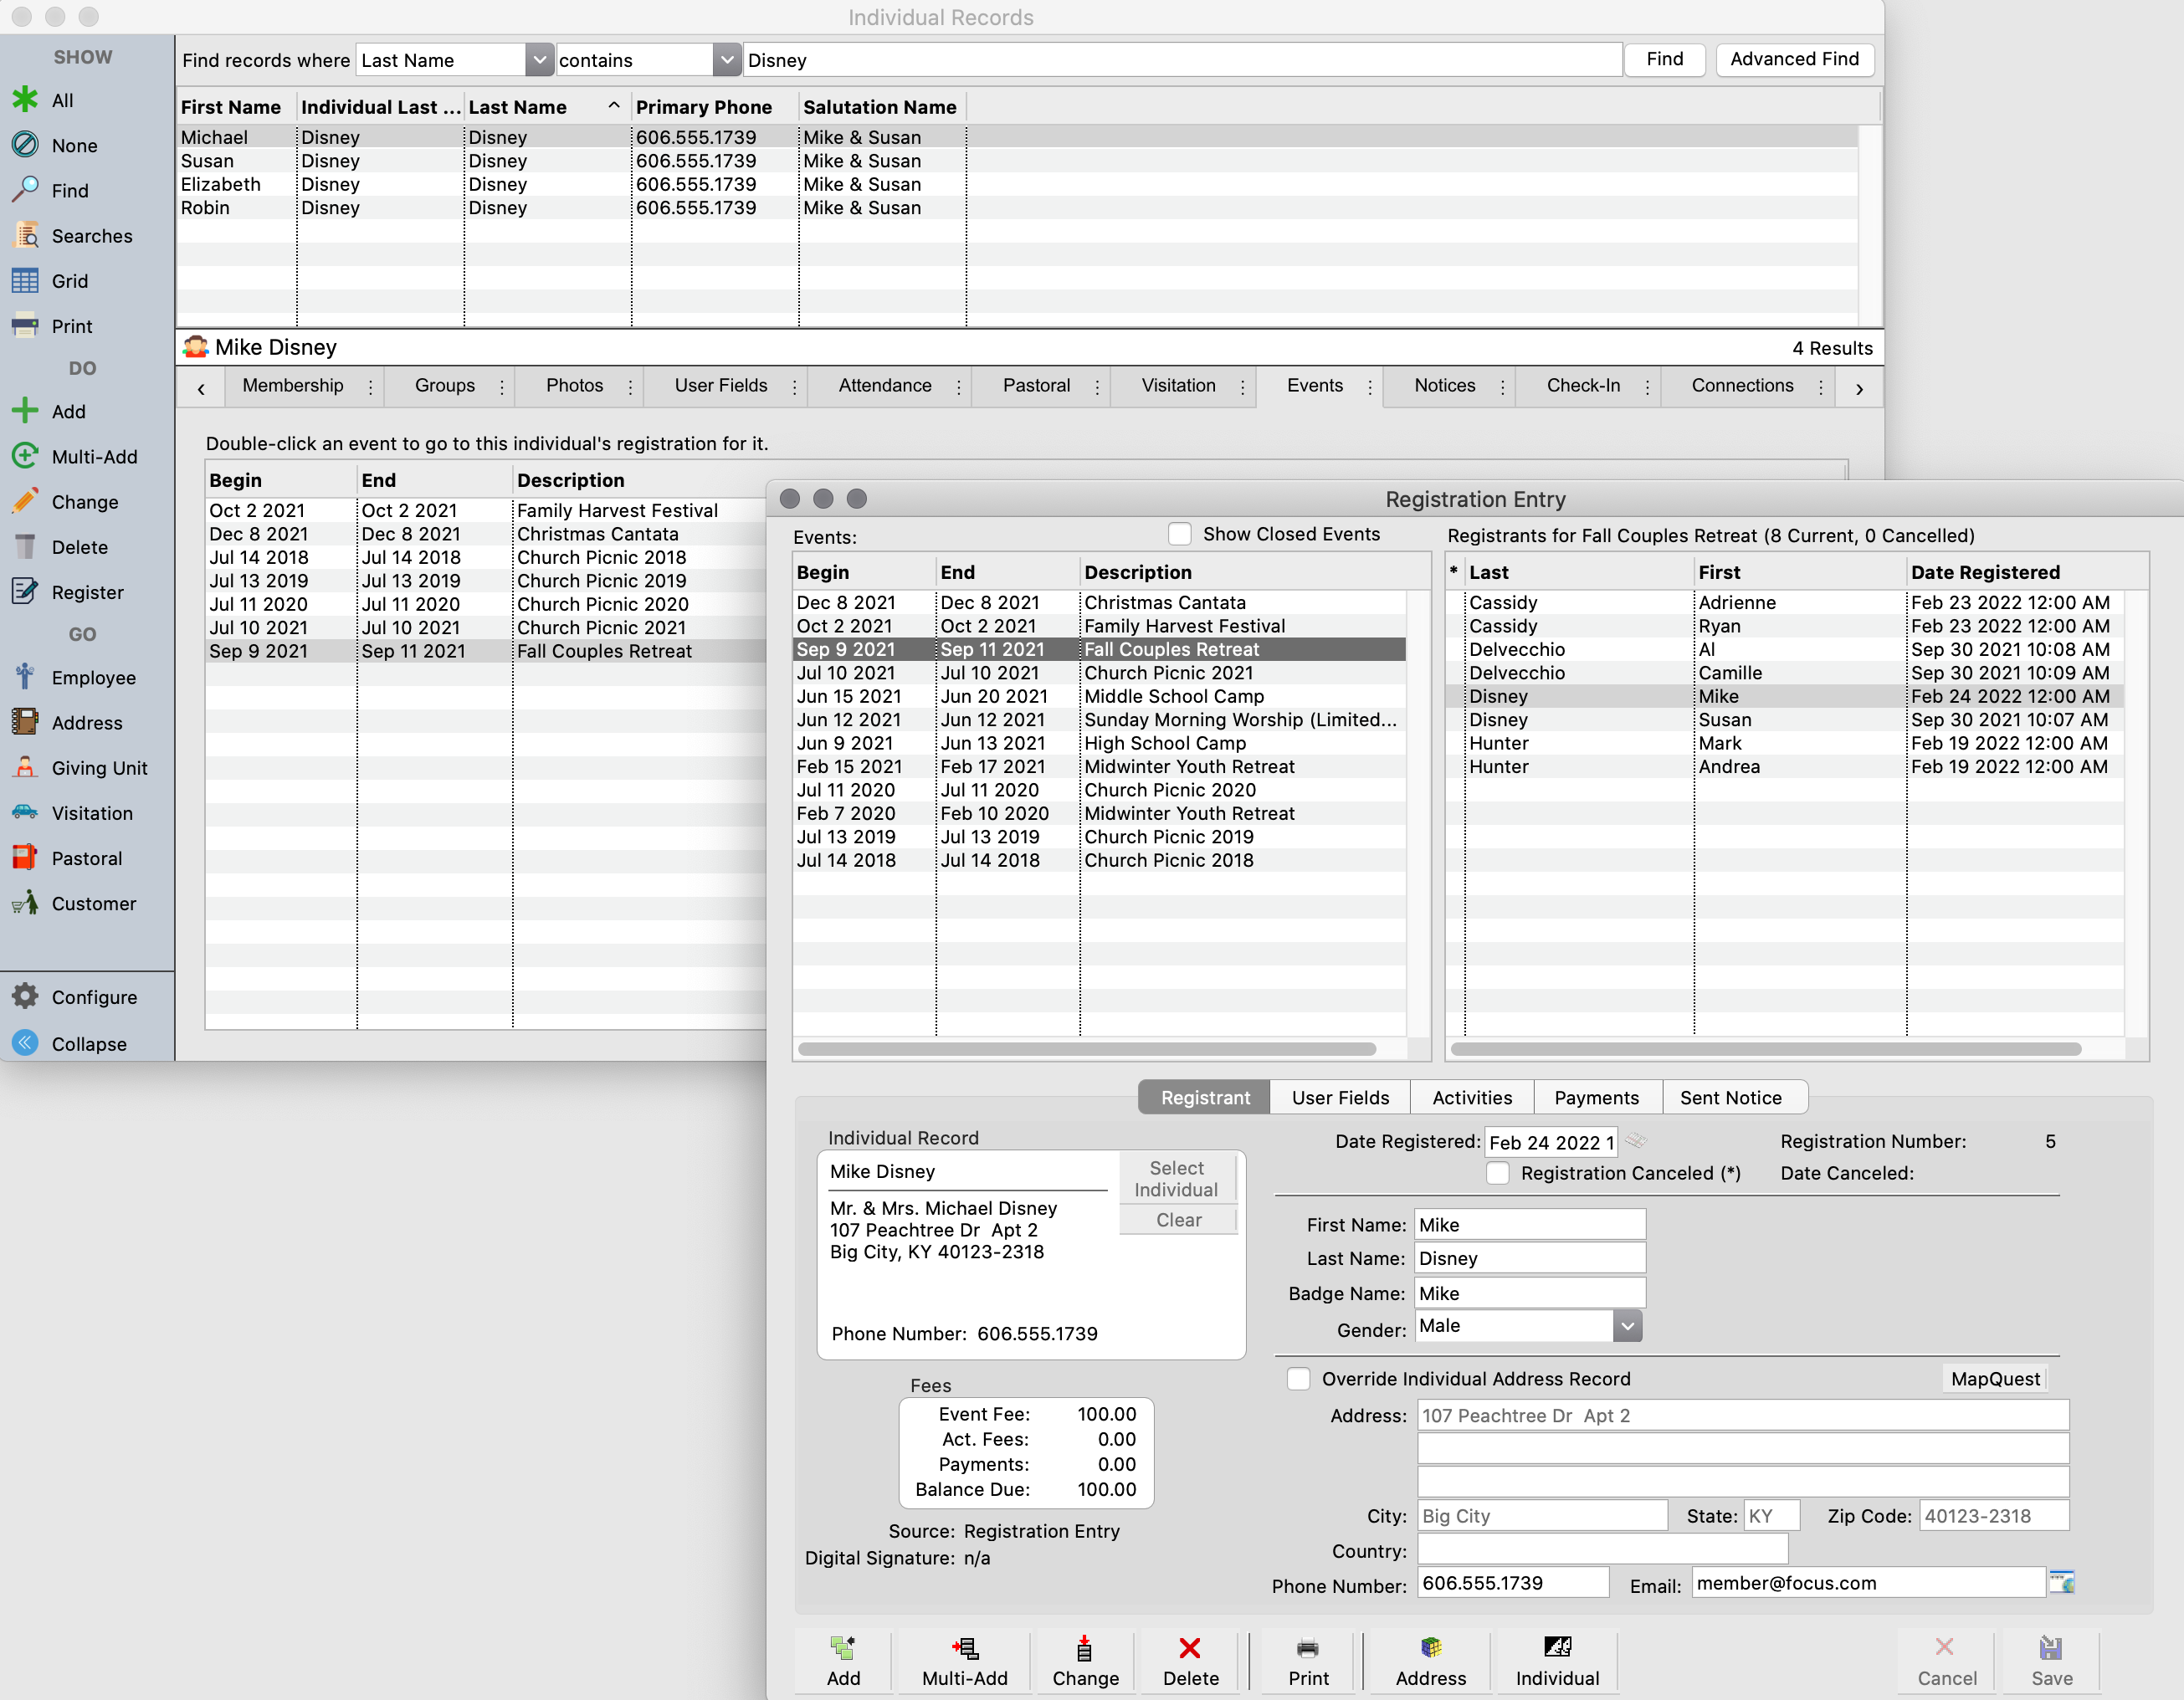
Task: Open the Attendance tab
Action: (x=884, y=386)
